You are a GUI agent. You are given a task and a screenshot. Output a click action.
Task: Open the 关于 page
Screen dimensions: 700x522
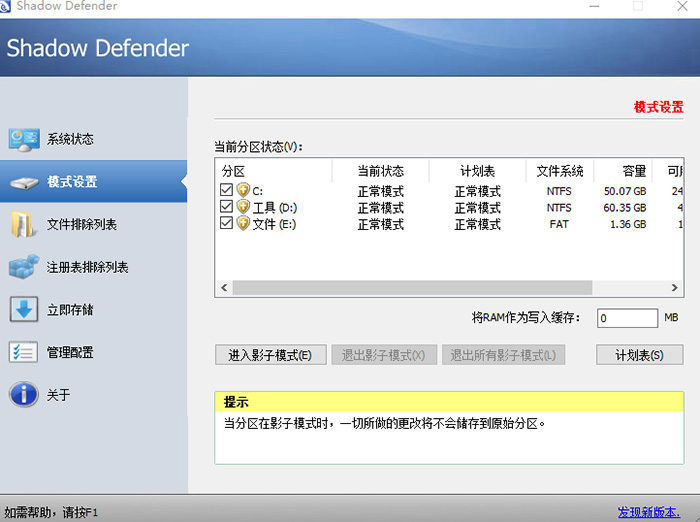[x=93, y=395]
